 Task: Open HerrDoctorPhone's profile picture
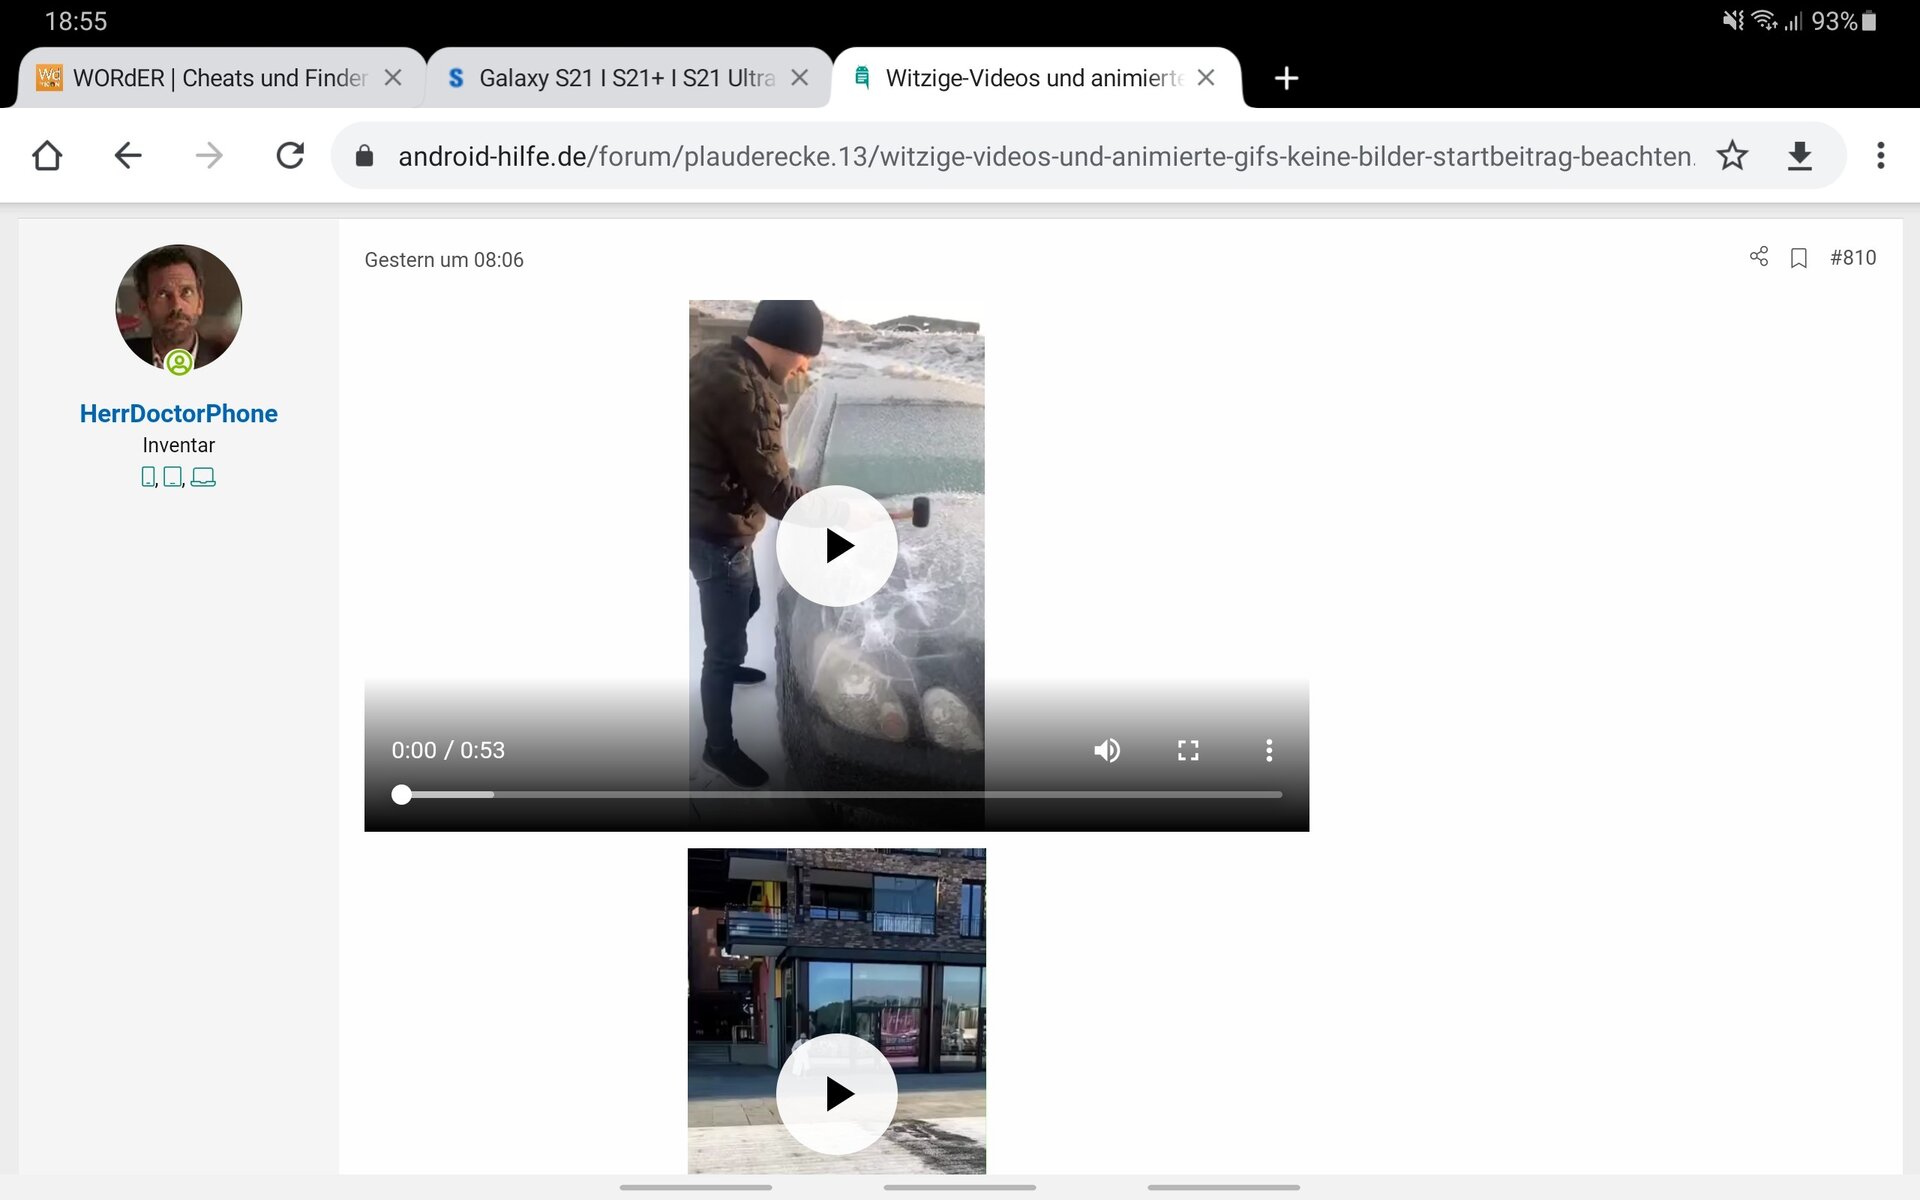click(x=179, y=308)
